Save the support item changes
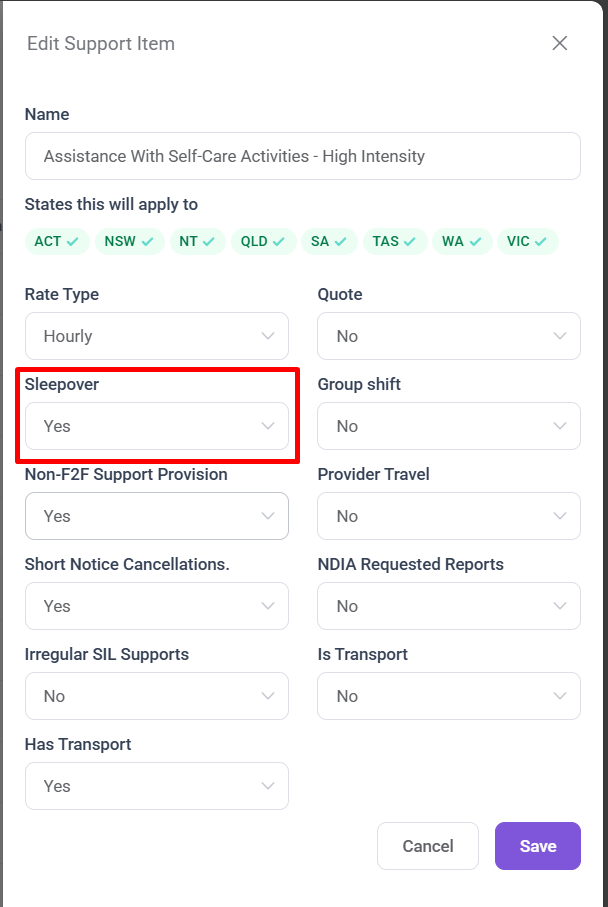 pyautogui.click(x=538, y=846)
